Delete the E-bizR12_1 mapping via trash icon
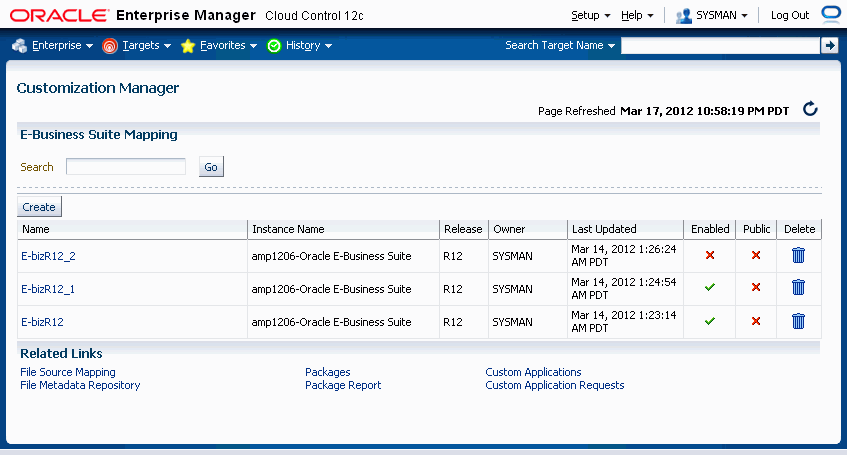The image size is (847, 455). click(798, 287)
